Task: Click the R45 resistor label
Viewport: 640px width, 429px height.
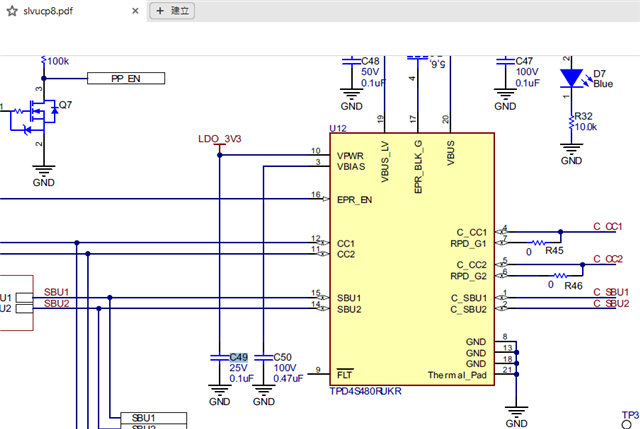Action: point(554,251)
